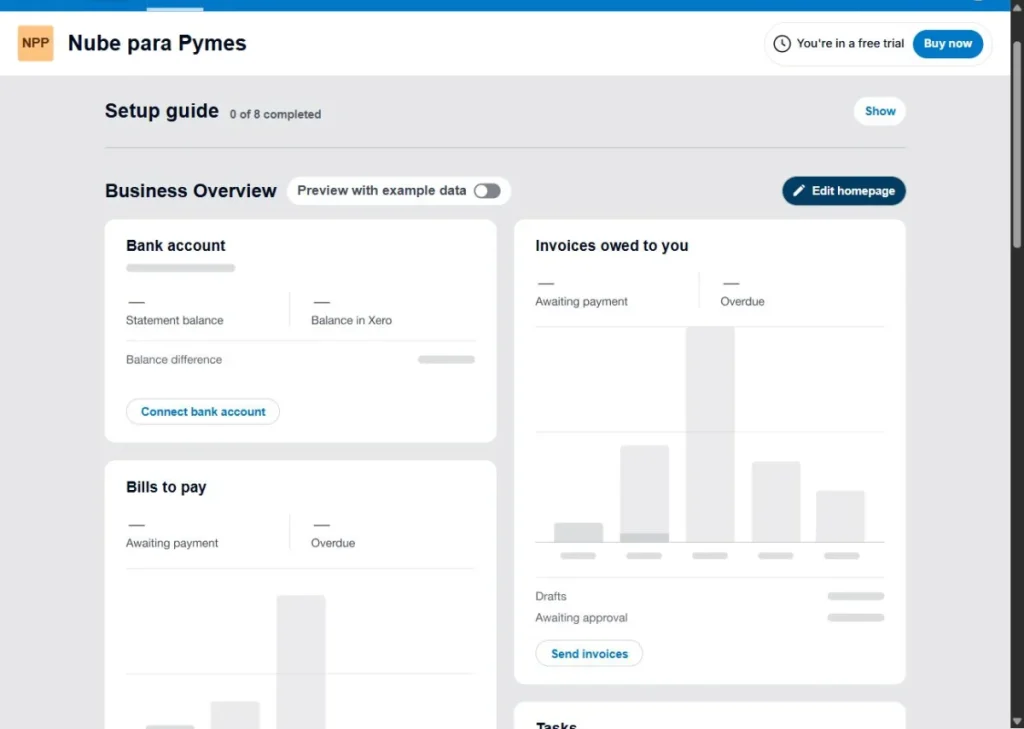Screen dimensions: 1024x729
Task: Click the Send invoices button
Action: (589, 653)
